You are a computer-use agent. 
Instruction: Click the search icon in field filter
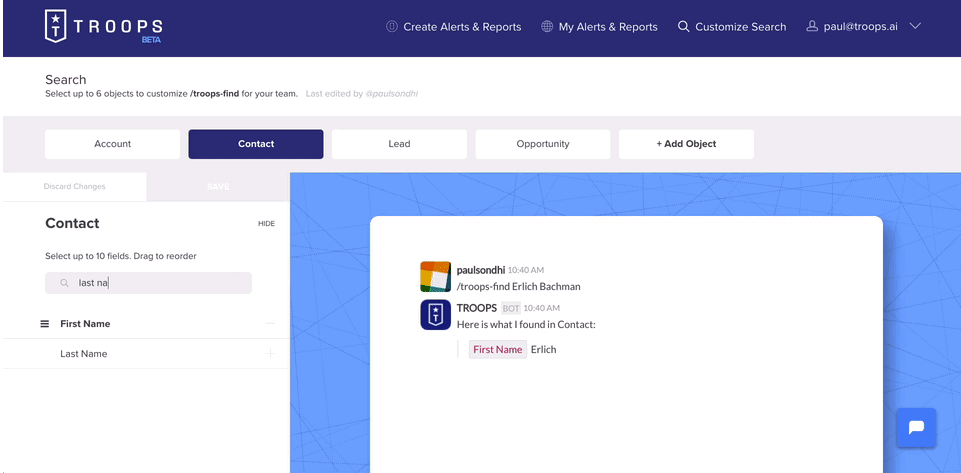click(64, 283)
